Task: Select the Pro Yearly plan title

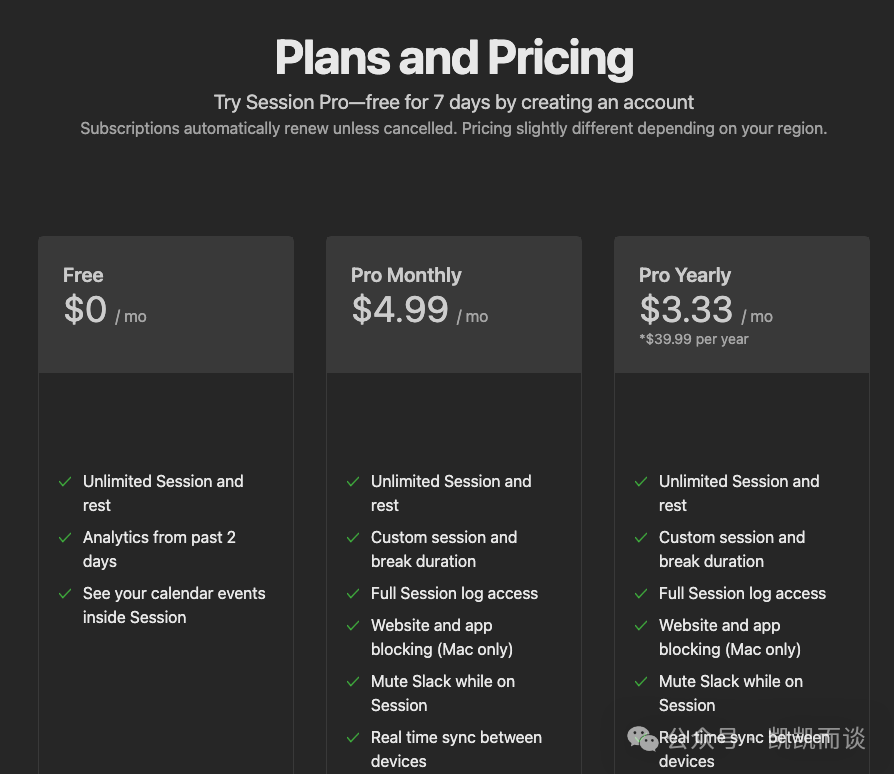Action: coord(685,275)
